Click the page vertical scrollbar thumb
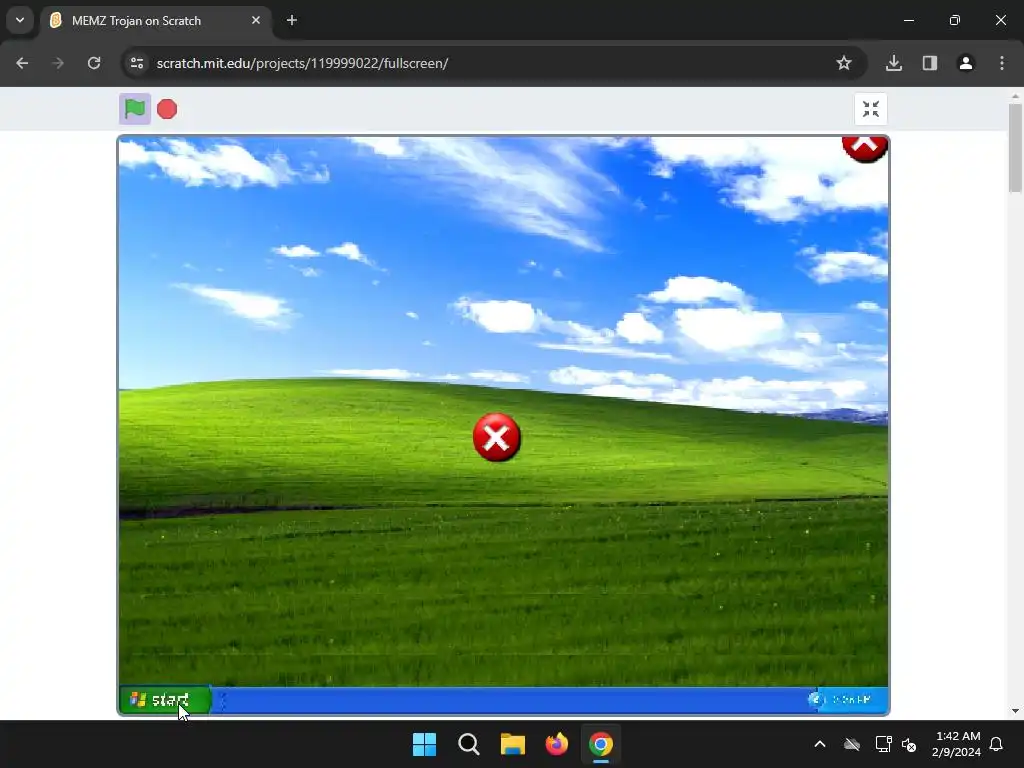The height and width of the screenshot is (768, 1024). pyautogui.click(x=1015, y=148)
